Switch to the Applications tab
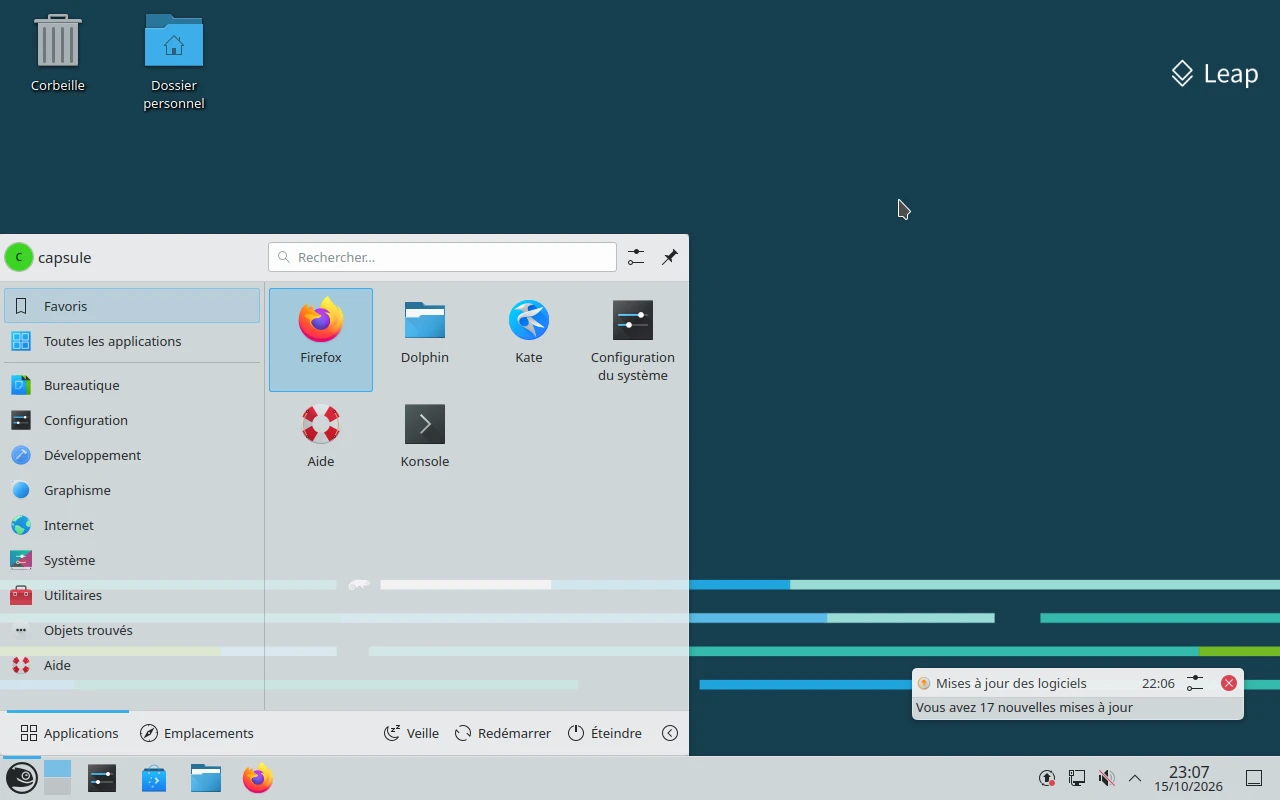This screenshot has width=1280, height=800. coord(69,733)
